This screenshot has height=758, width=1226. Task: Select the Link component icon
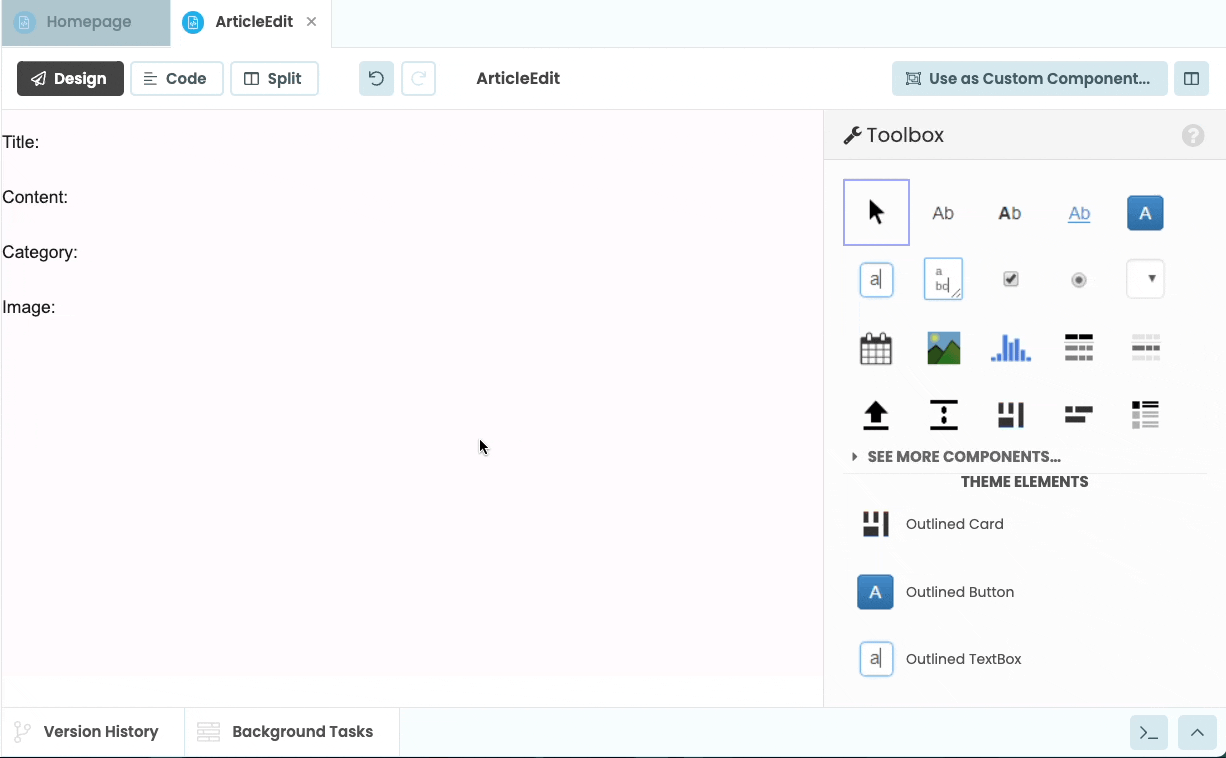(1078, 213)
